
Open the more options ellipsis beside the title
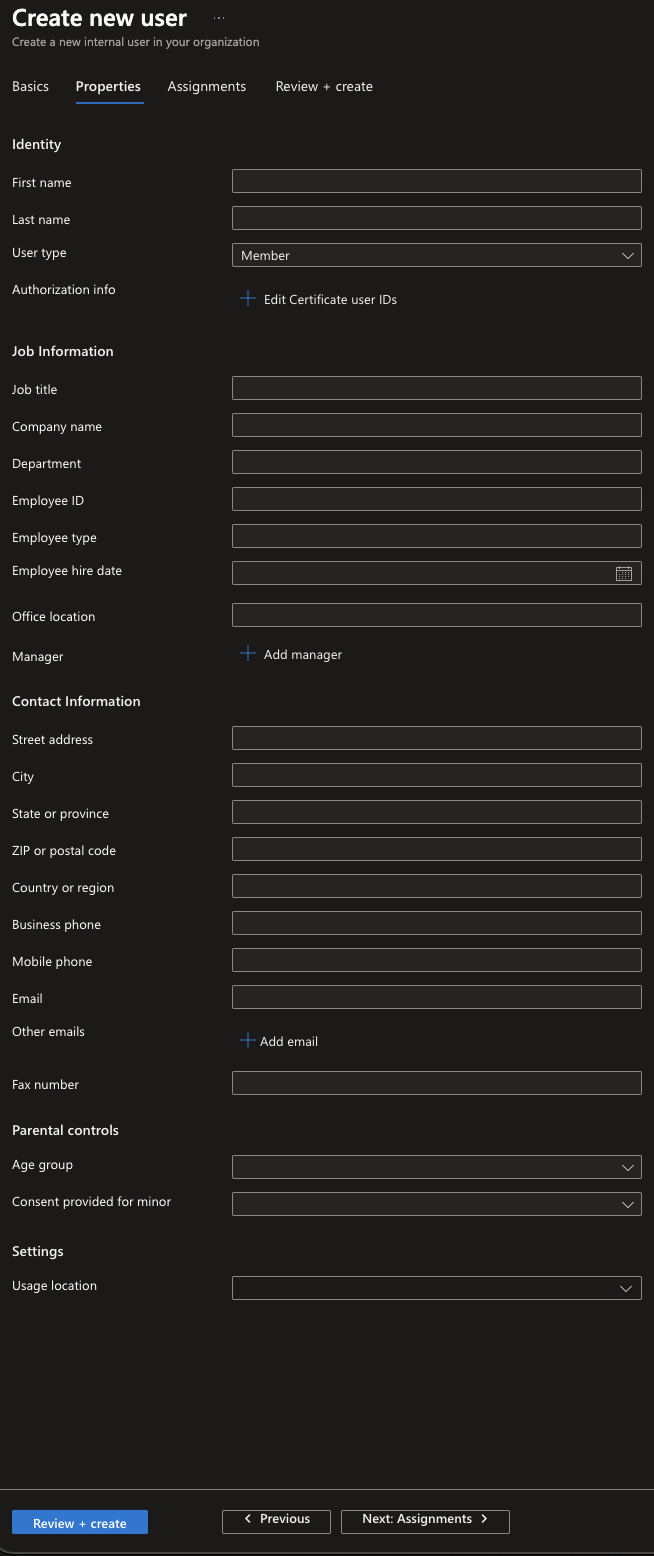[219, 18]
